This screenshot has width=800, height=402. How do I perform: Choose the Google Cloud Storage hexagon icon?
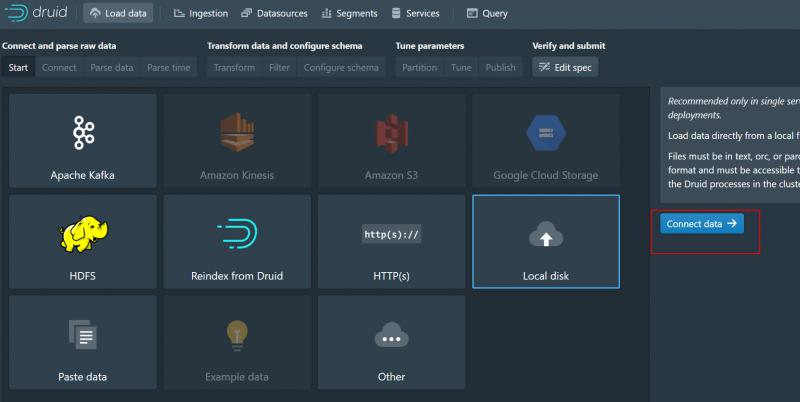pyautogui.click(x=545, y=133)
